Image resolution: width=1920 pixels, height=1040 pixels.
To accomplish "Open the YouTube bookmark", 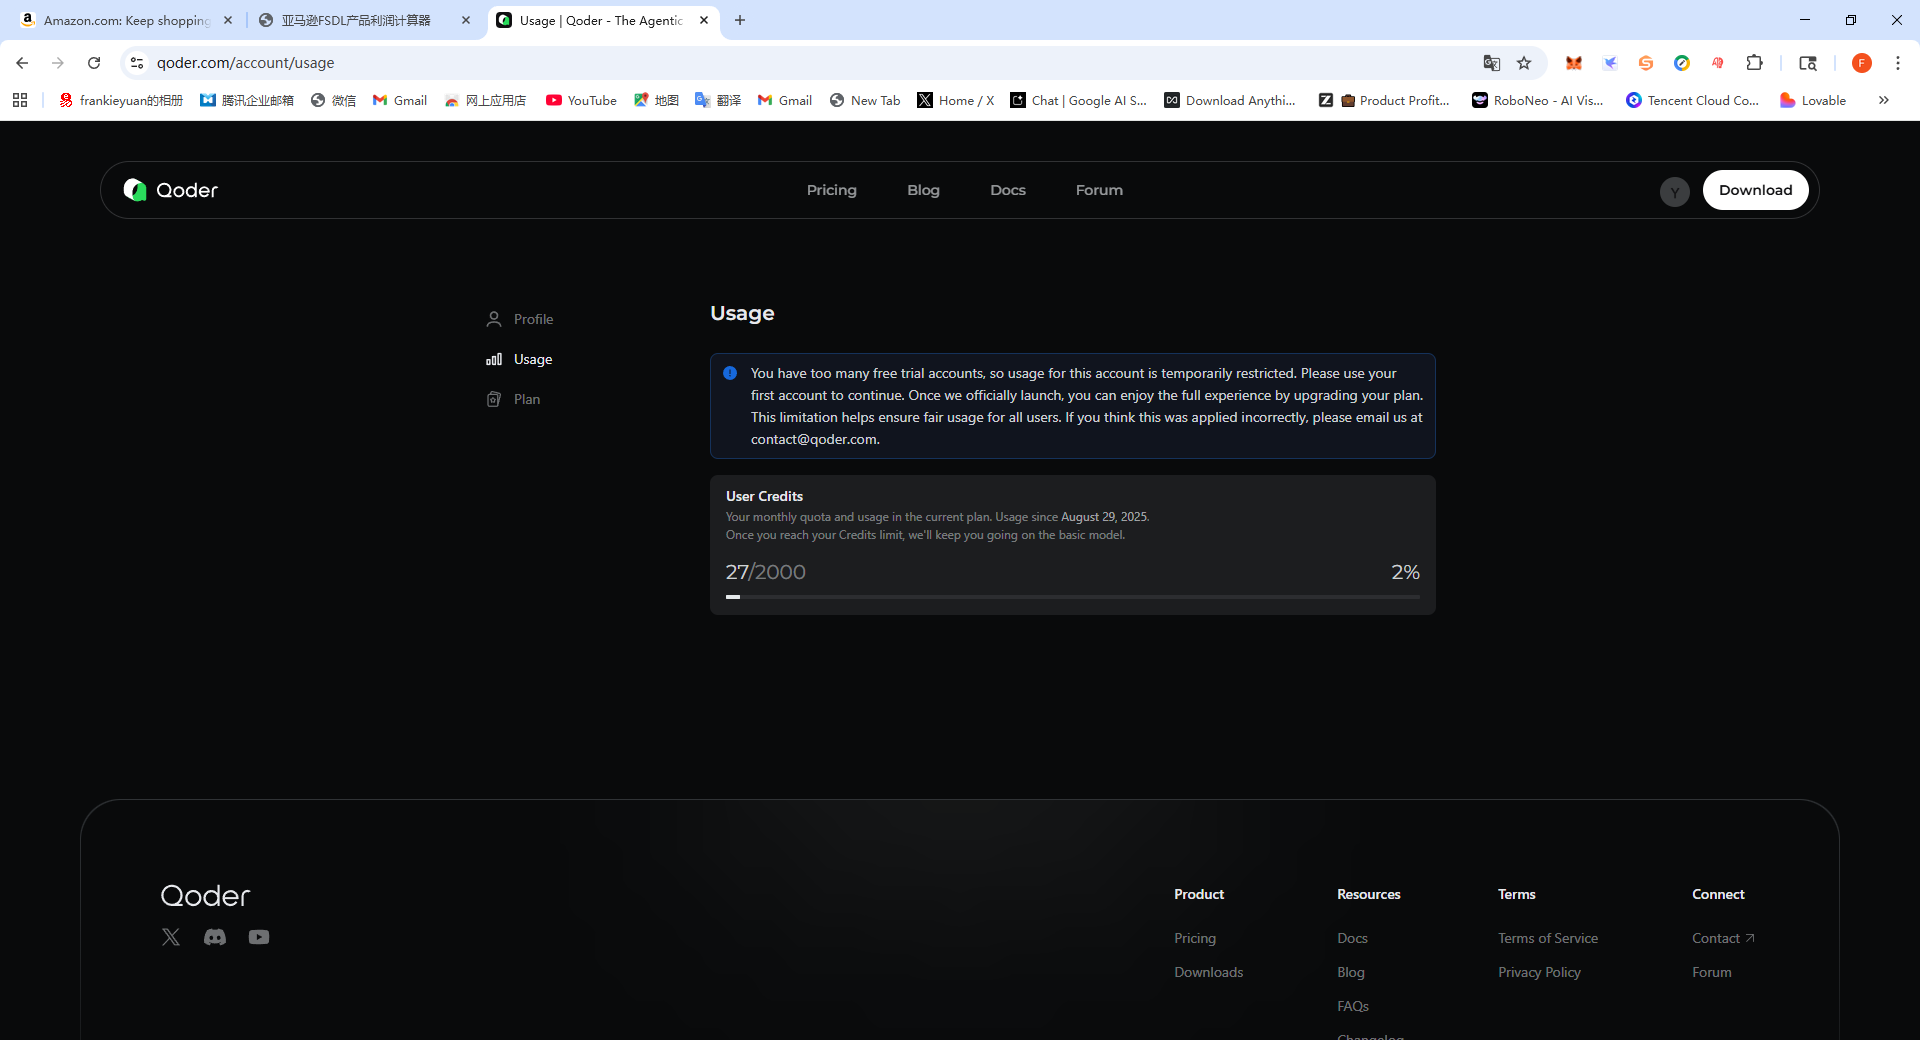I will click(x=581, y=100).
